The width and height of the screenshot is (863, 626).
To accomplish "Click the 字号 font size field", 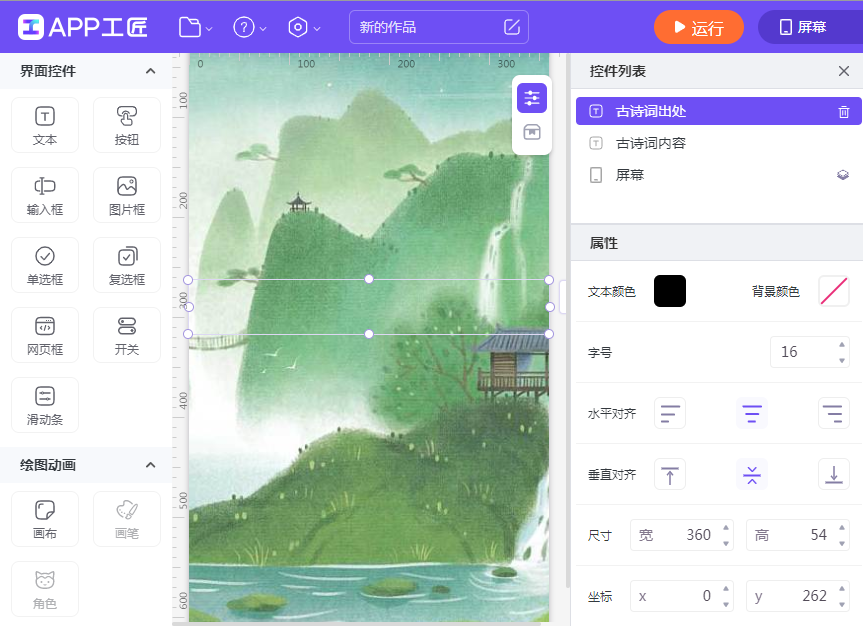I will click(x=809, y=352).
